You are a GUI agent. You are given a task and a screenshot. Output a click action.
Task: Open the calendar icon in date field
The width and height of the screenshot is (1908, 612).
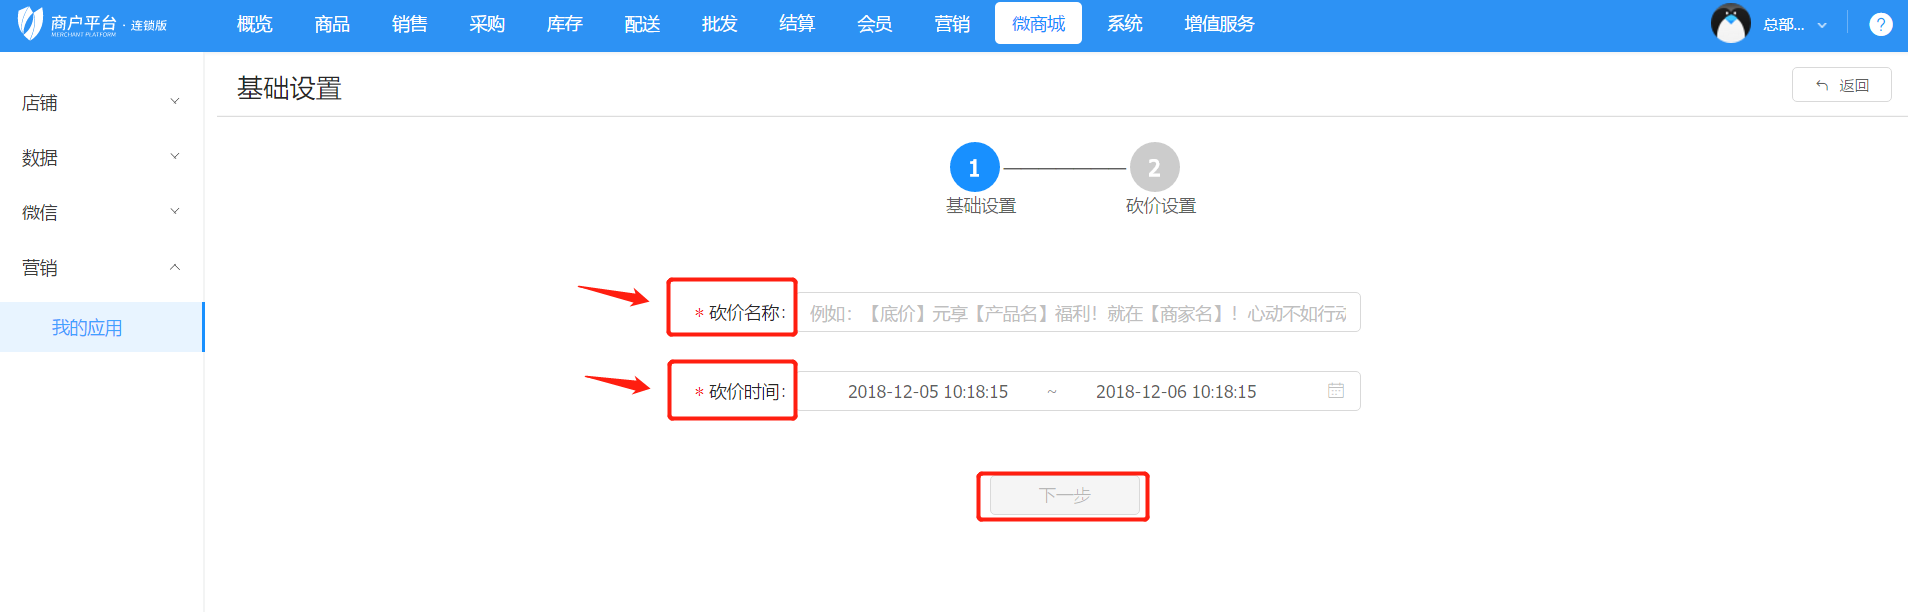(x=1335, y=391)
